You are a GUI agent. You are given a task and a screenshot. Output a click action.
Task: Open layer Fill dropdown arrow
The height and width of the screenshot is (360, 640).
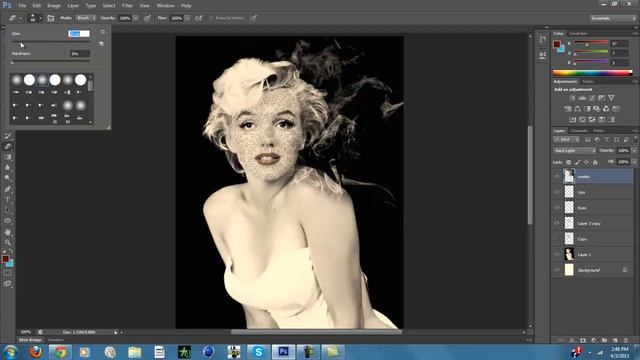pyautogui.click(x=634, y=162)
